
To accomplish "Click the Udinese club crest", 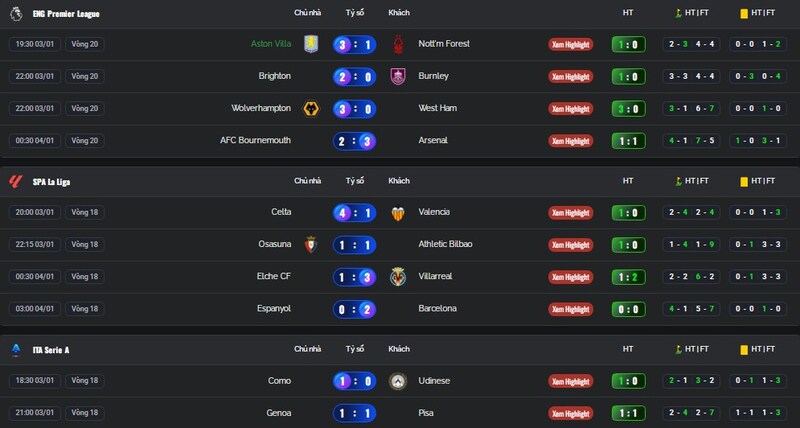I will point(399,380).
